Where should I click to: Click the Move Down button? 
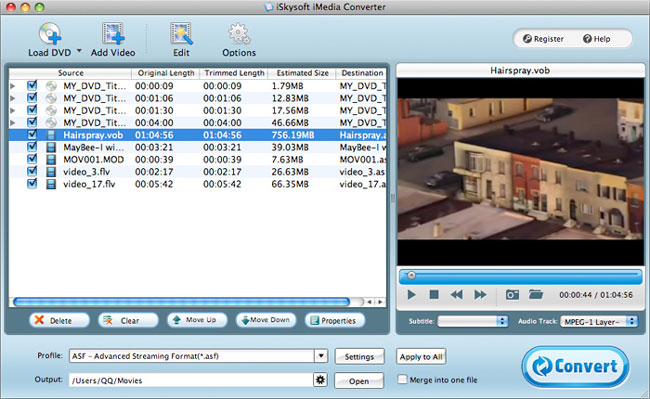(266, 320)
